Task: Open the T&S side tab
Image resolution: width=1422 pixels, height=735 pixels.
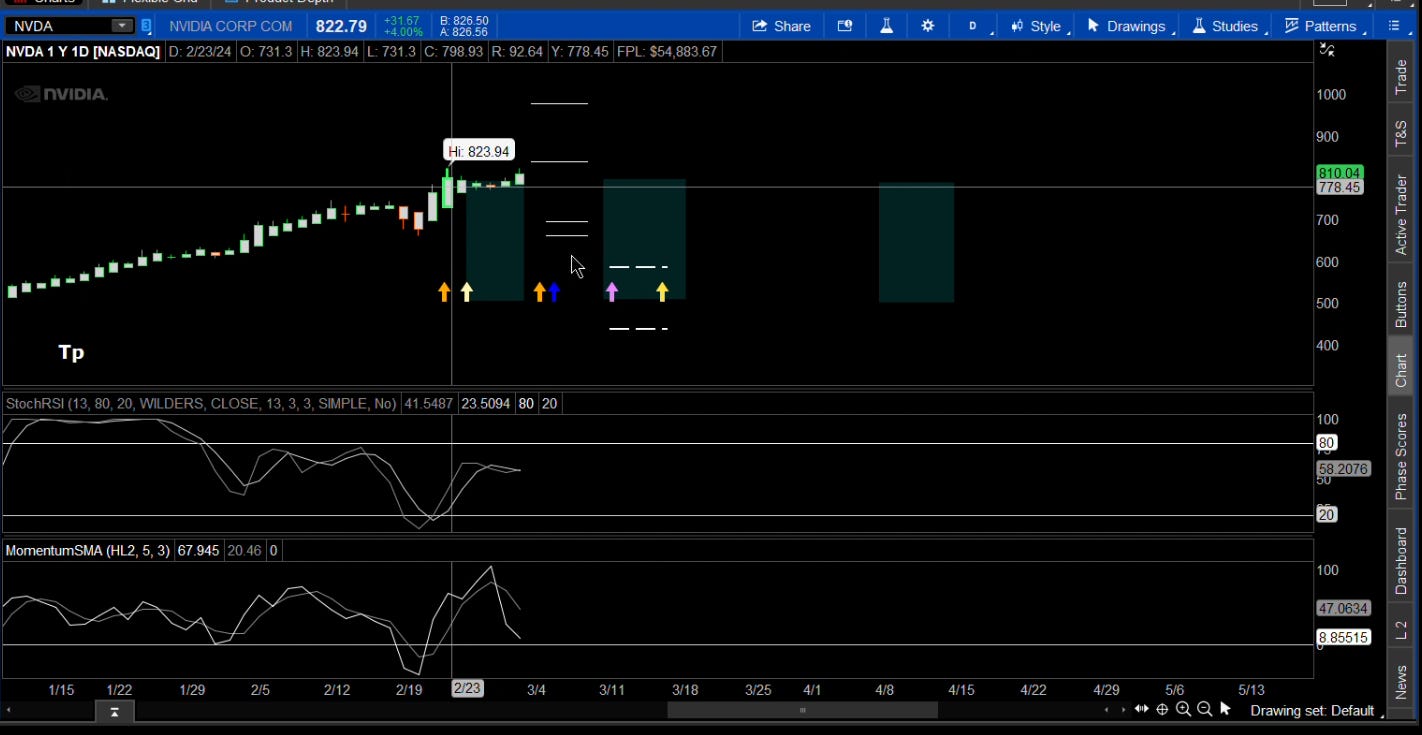Action: tap(1401, 132)
